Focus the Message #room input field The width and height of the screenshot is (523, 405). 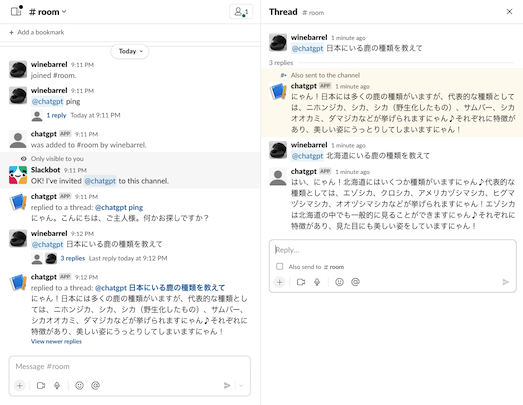[x=130, y=367]
